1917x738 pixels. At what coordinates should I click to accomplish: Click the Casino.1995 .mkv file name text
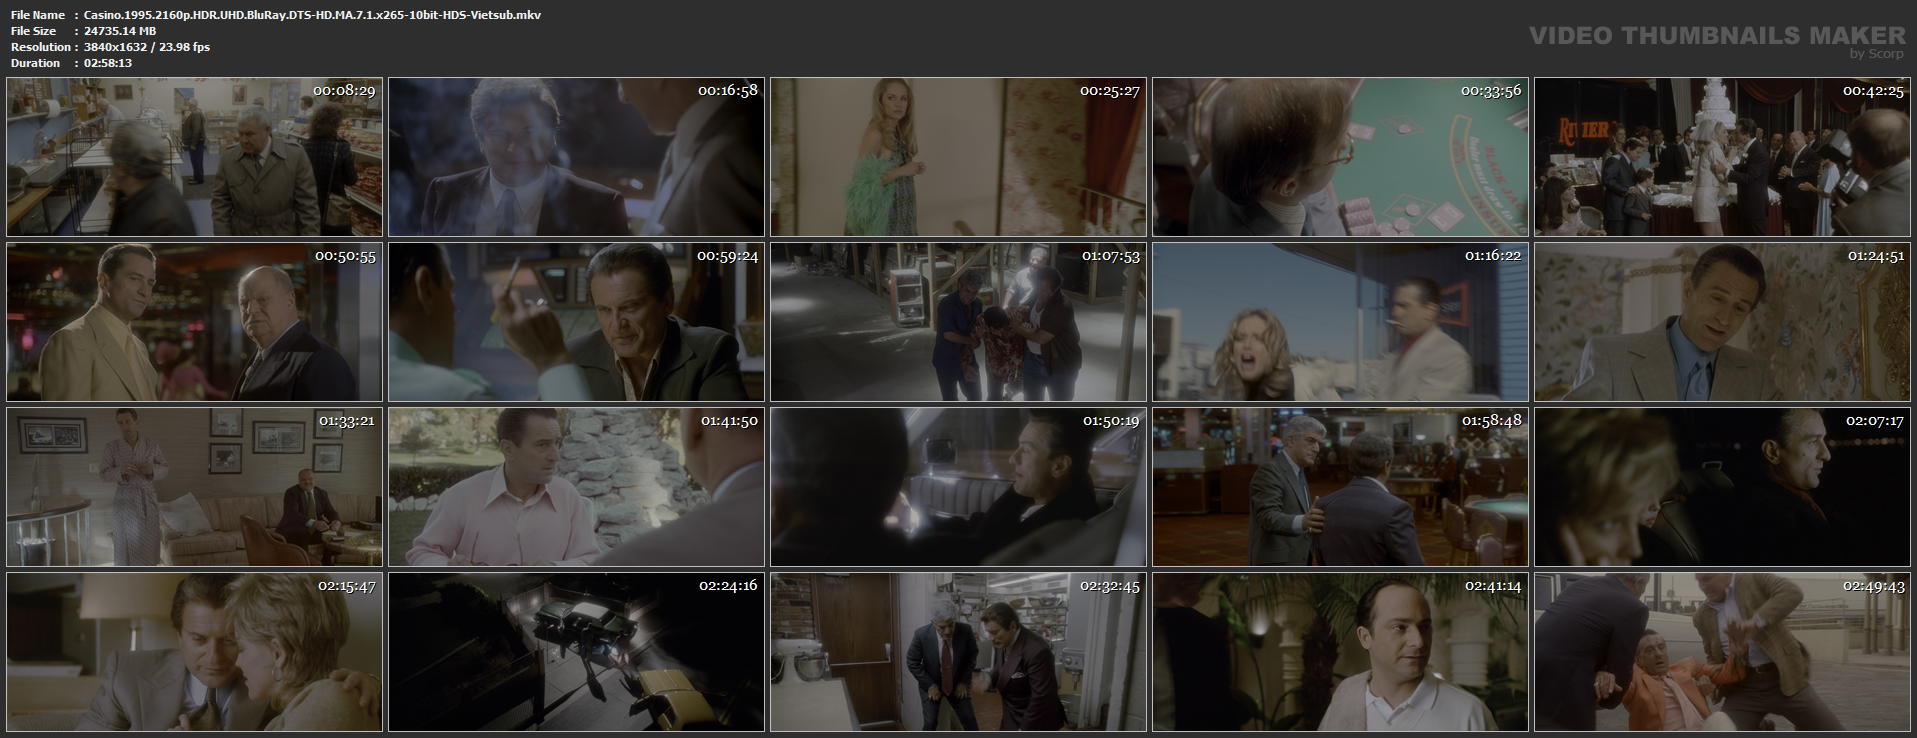coord(313,15)
